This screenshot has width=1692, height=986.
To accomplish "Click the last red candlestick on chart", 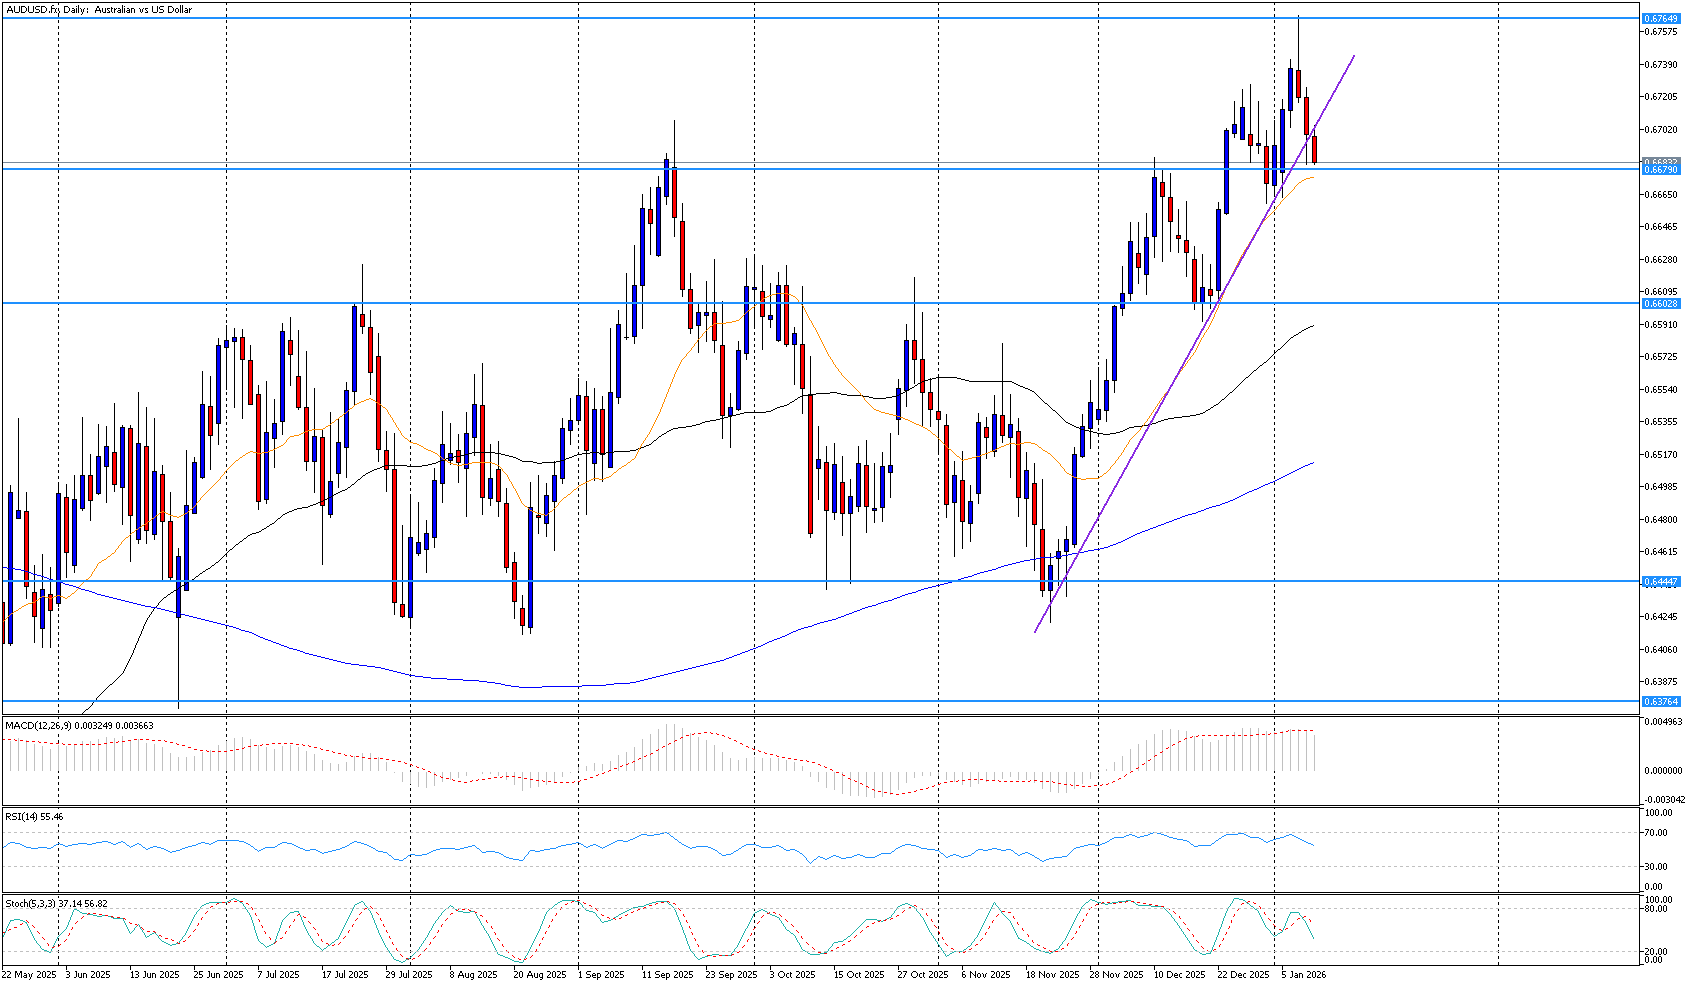I will tap(1314, 149).
